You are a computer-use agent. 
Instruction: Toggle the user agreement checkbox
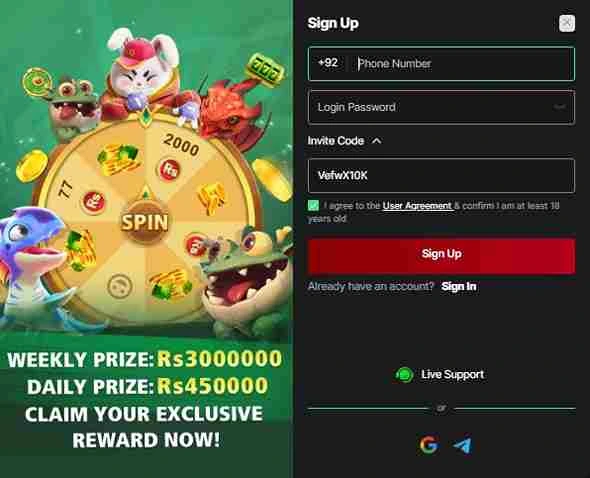pos(313,206)
